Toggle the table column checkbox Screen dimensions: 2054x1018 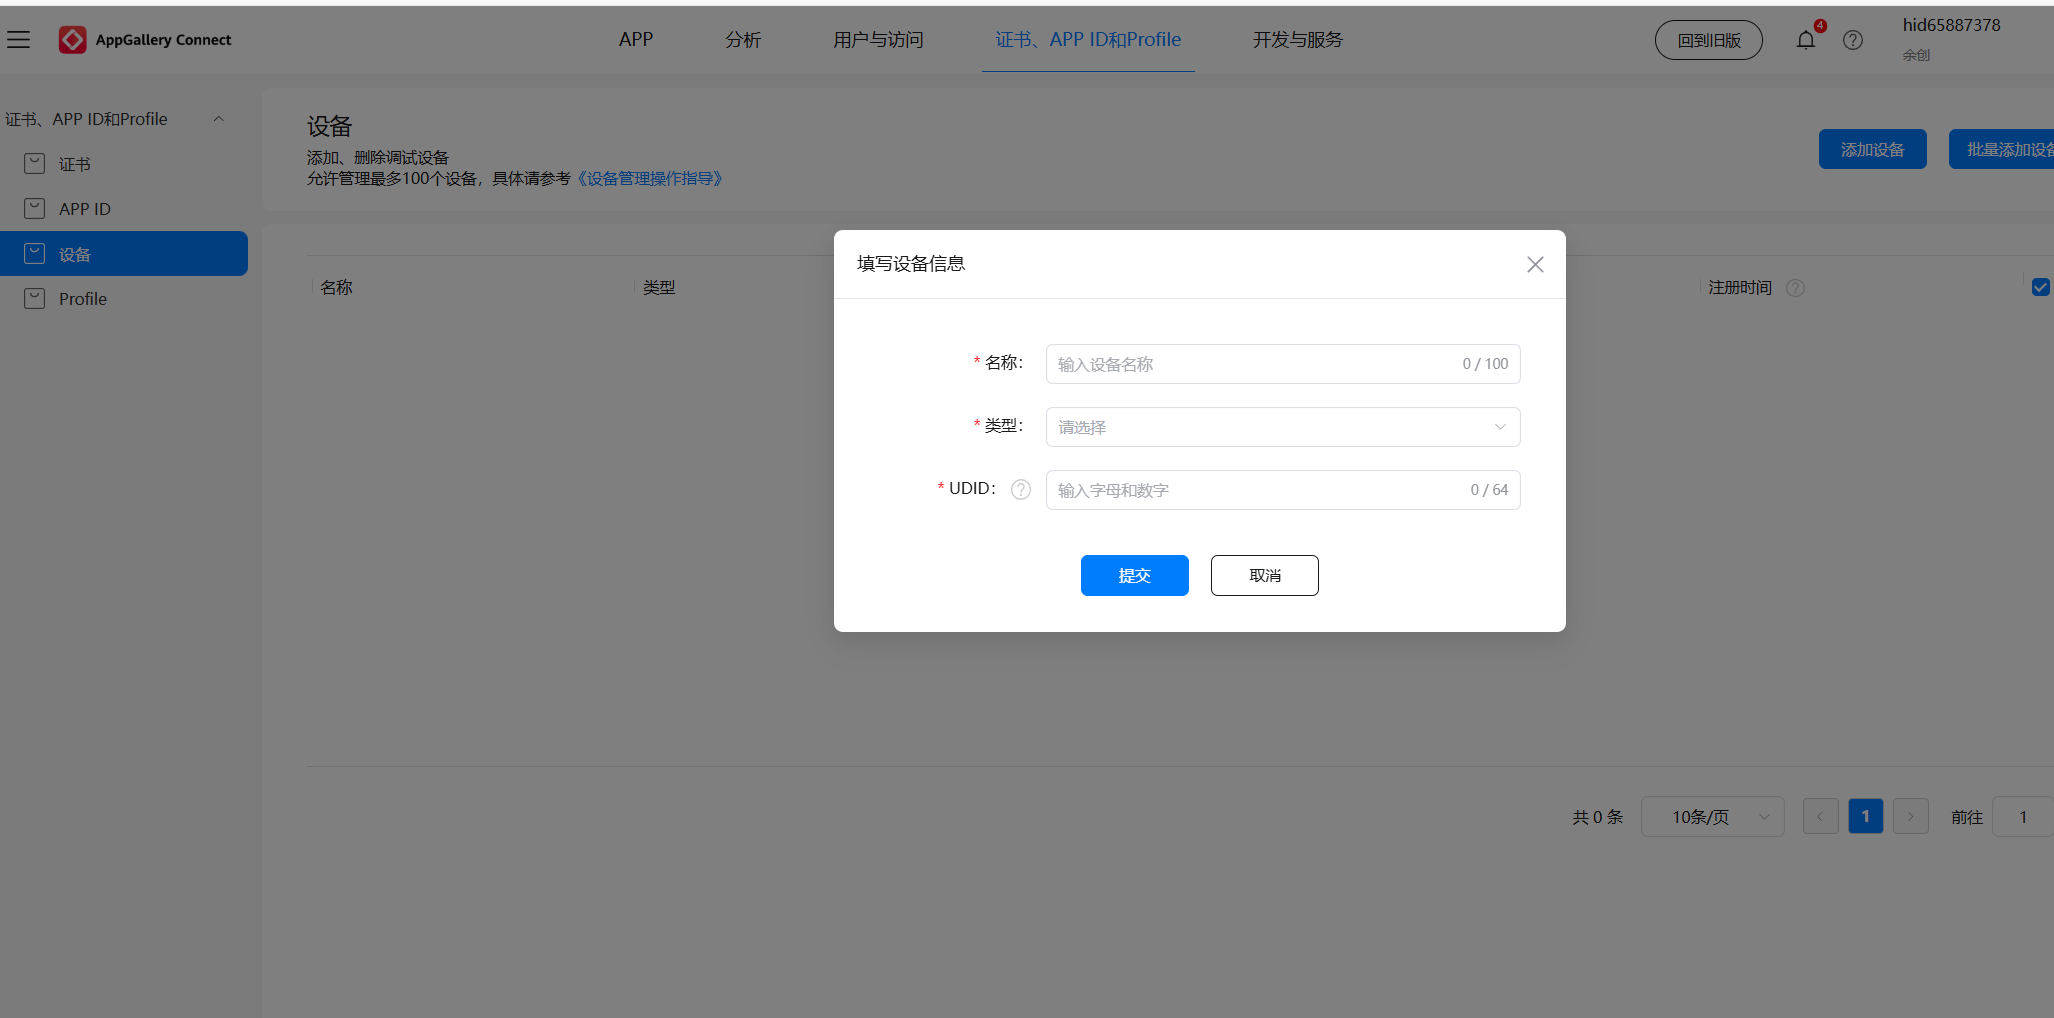2041,287
